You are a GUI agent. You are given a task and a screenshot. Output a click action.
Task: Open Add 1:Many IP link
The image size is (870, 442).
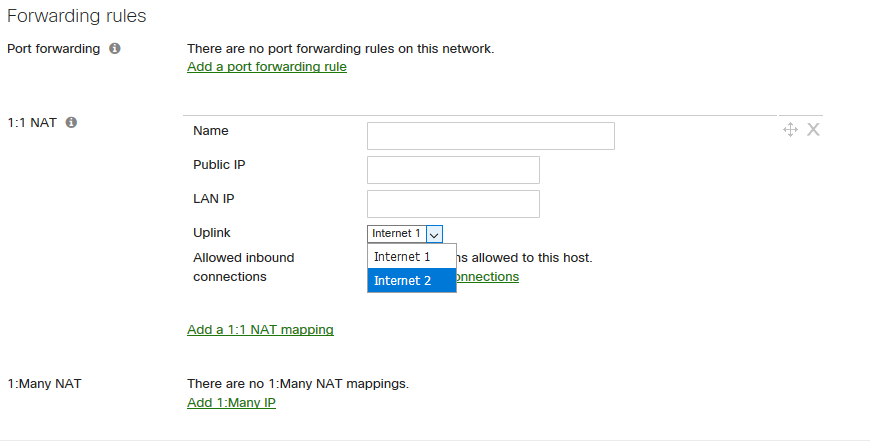click(231, 403)
